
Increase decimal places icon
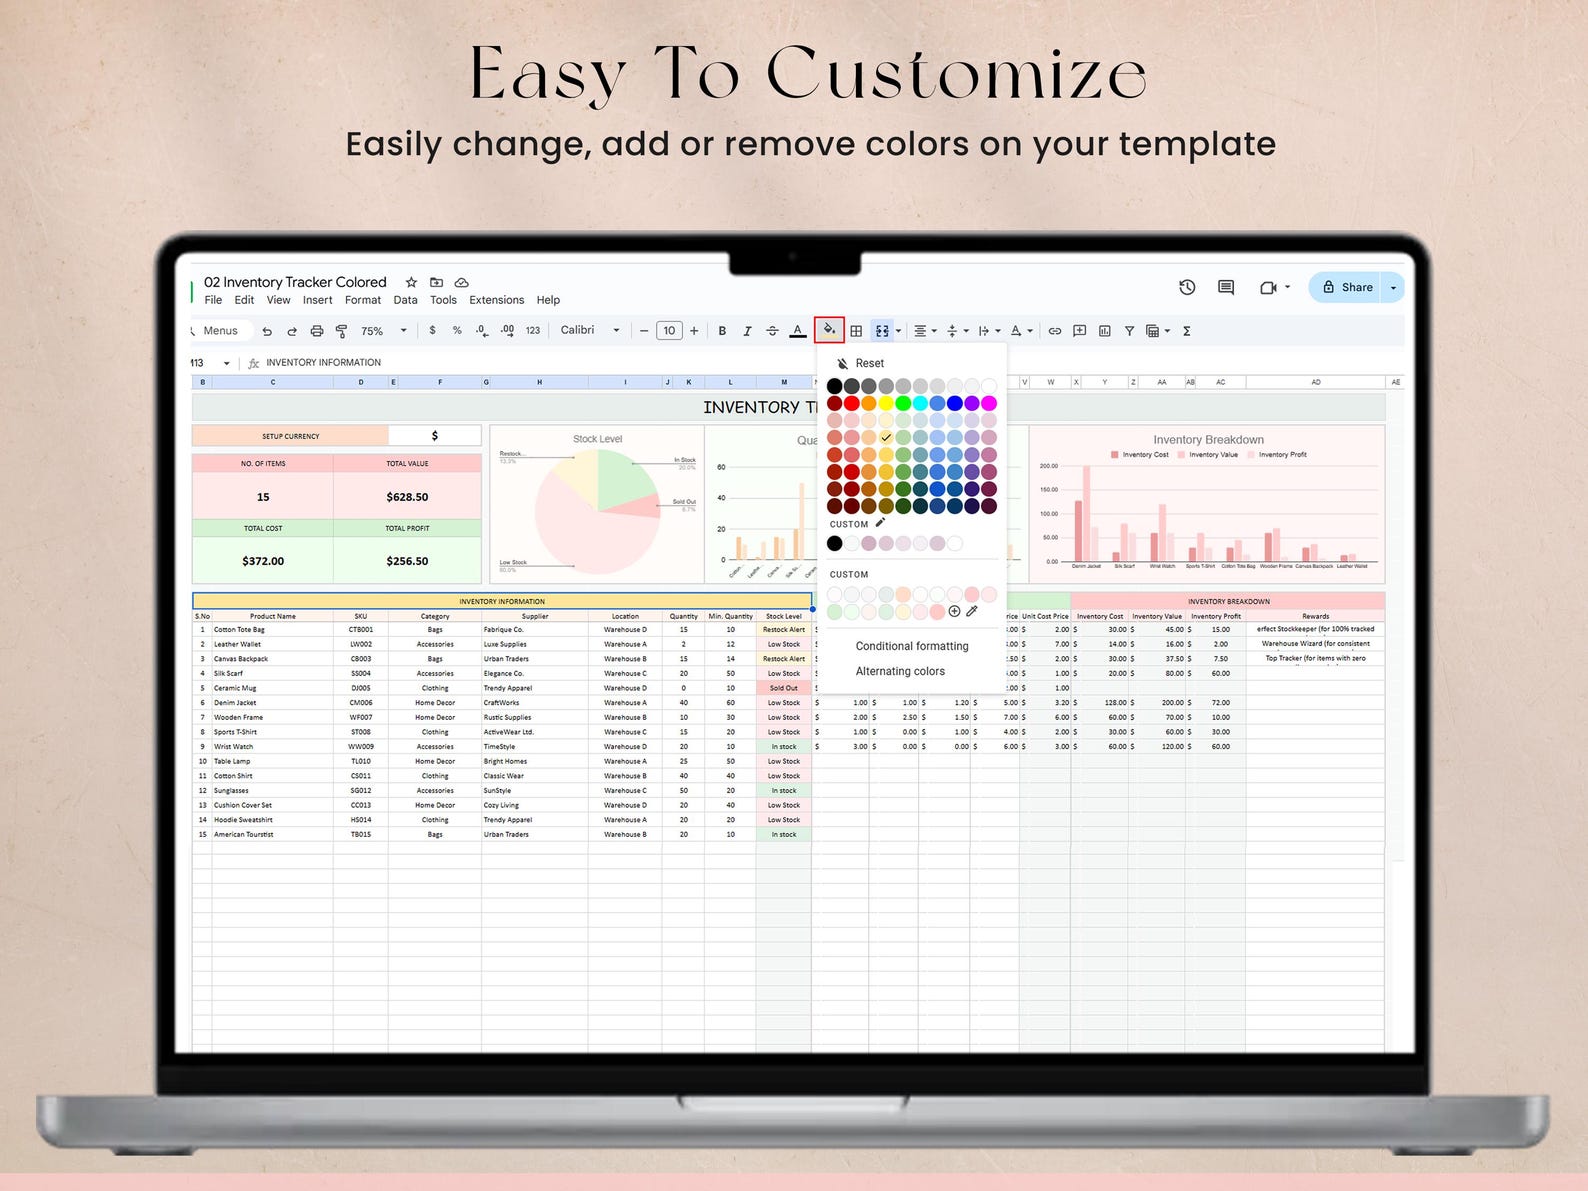pos(507,330)
